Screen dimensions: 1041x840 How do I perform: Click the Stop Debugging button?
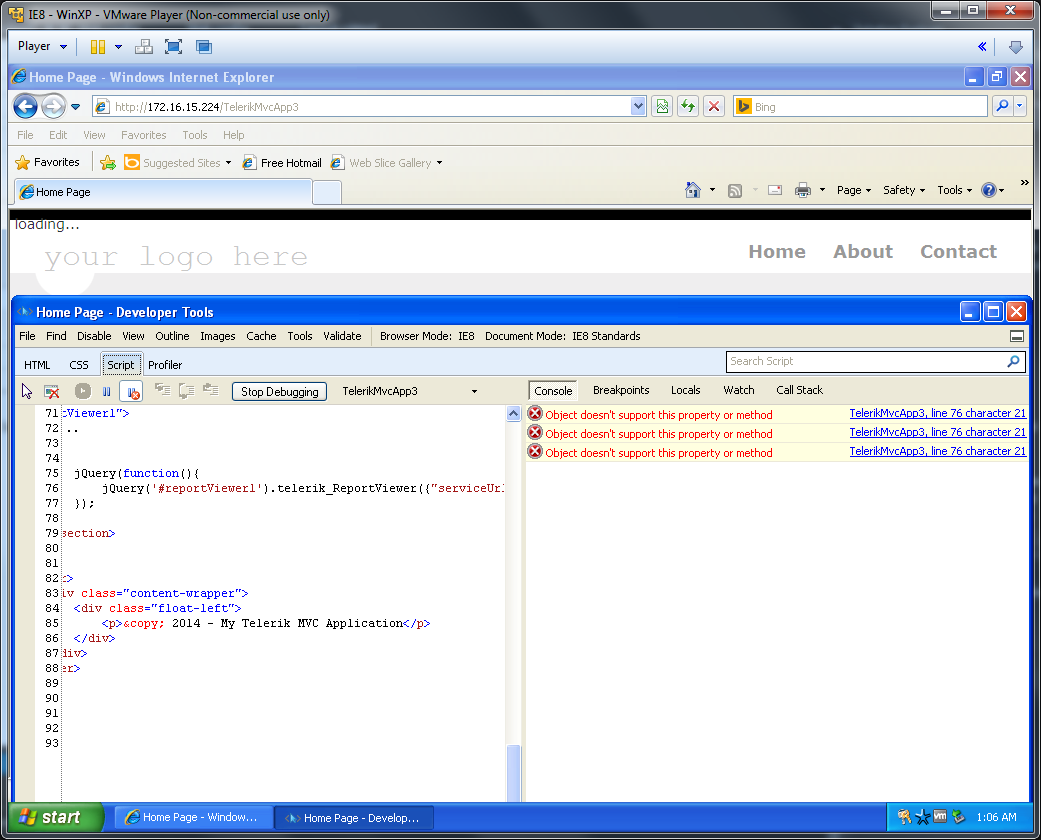(280, 392)
